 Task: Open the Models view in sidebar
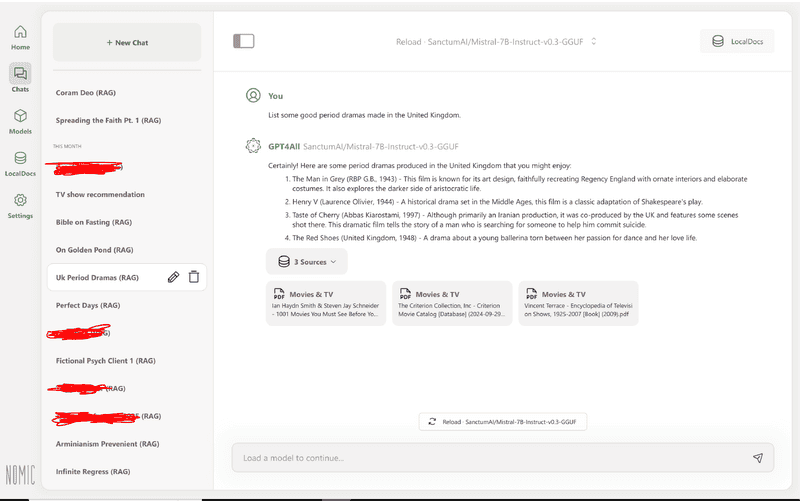coord(20,121)
